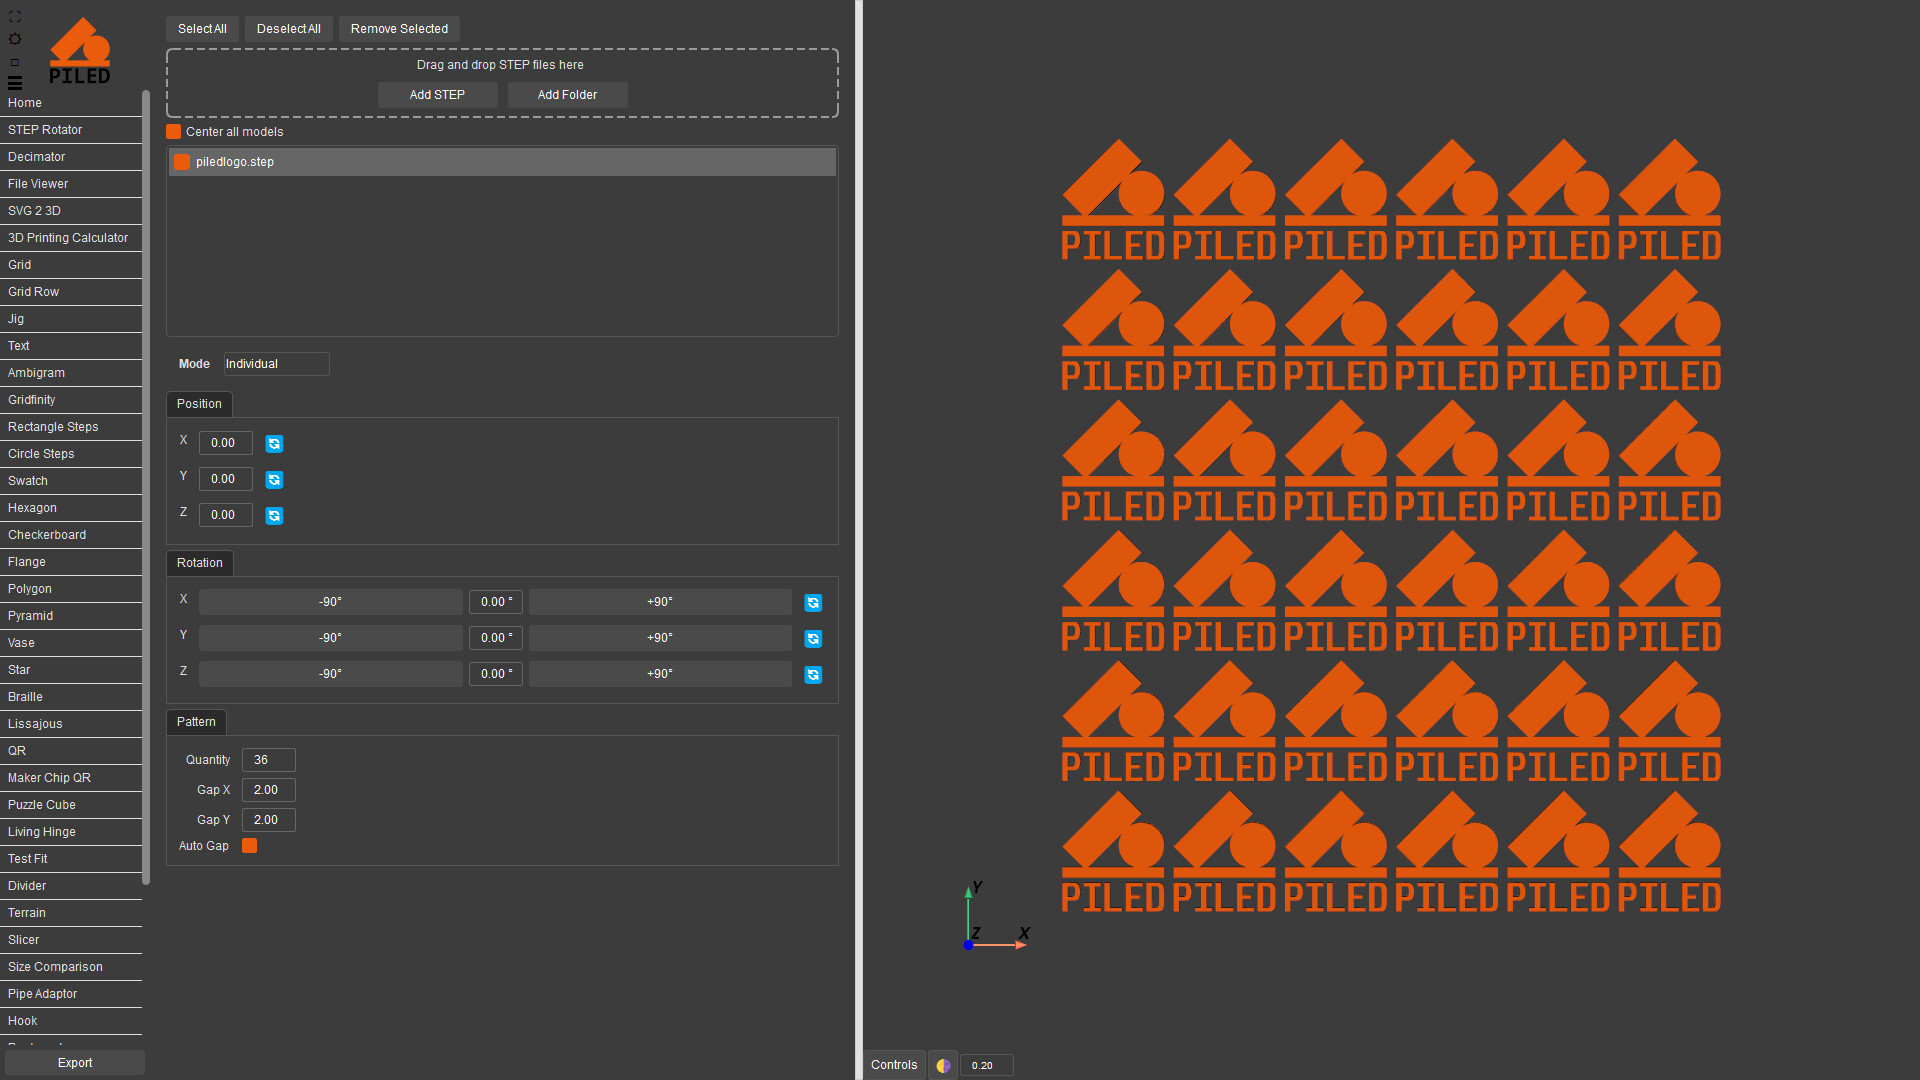The width and height of the screenshot is (1920, 1080).
Task: Reset Rotation Z with the refresh icon
Action: (x=813, y=675)
